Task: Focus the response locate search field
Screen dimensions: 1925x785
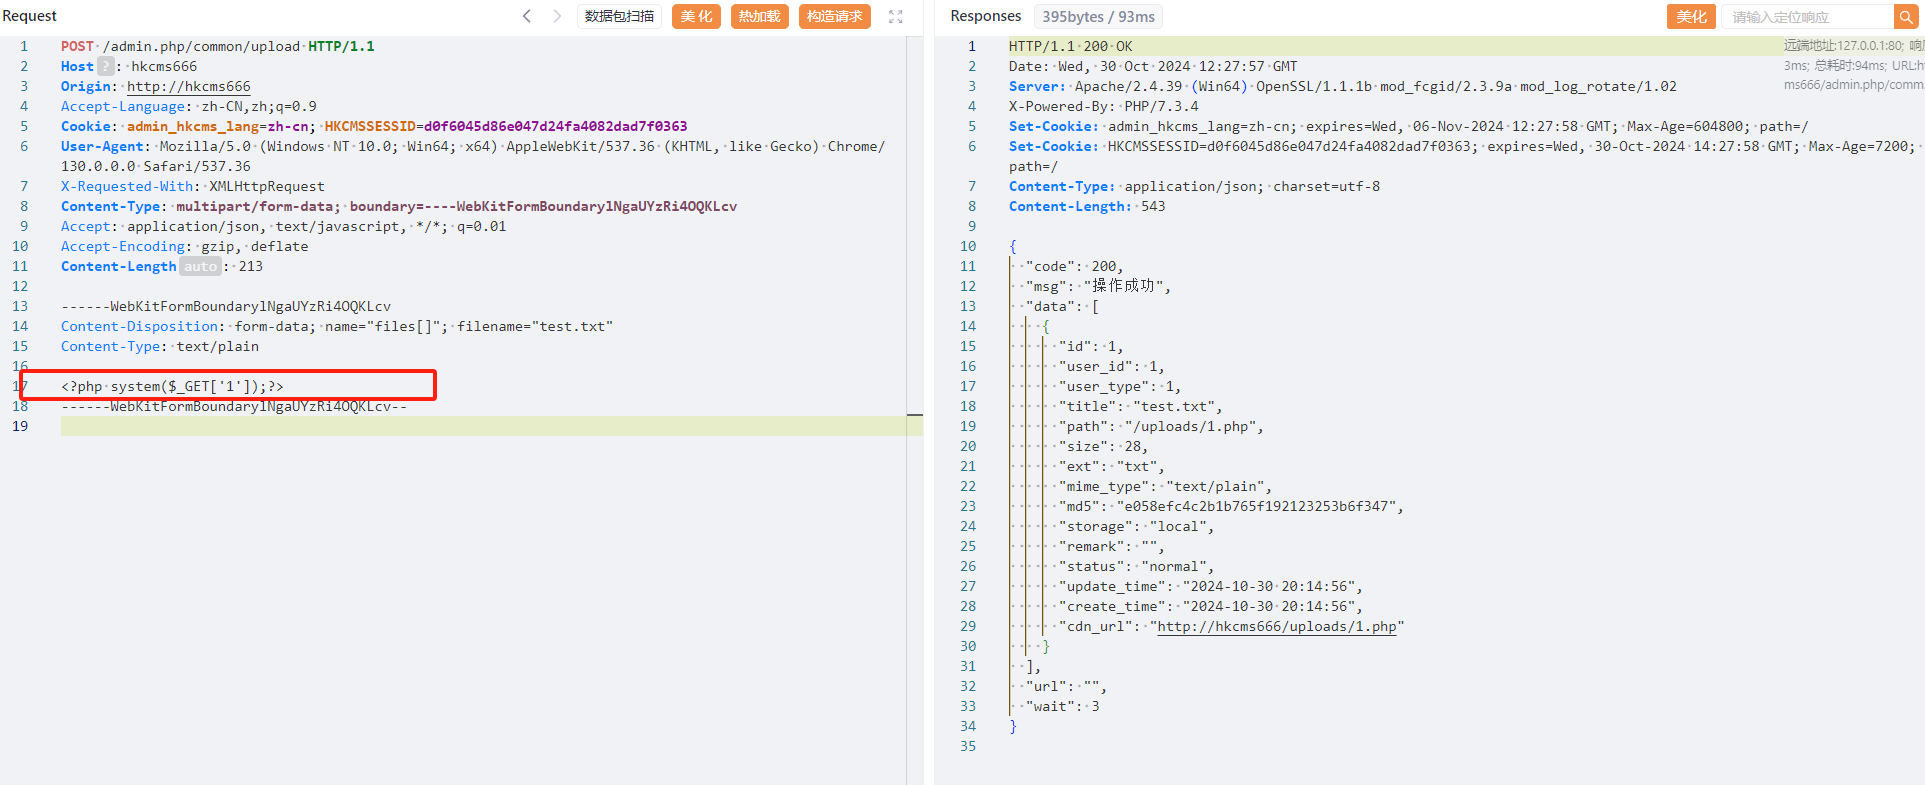Action: coord(1806,17)
